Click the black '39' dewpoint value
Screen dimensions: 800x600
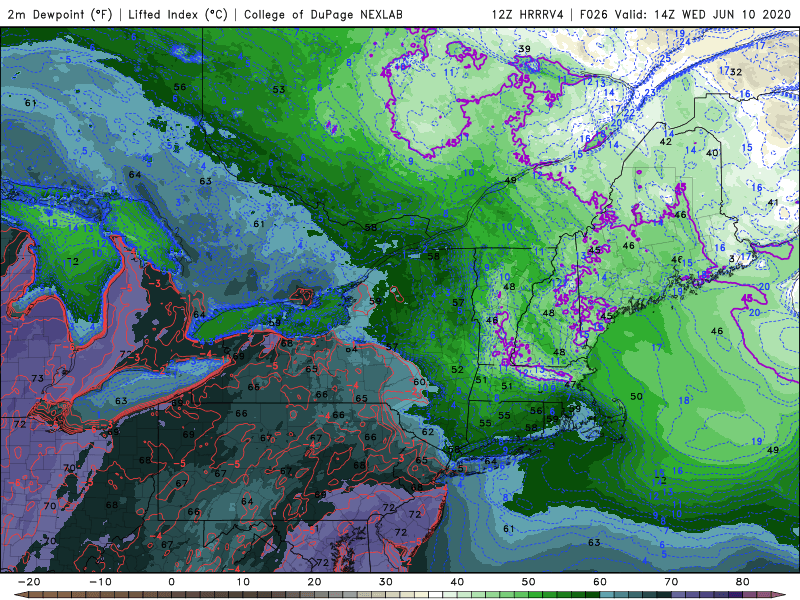(524, 49)
